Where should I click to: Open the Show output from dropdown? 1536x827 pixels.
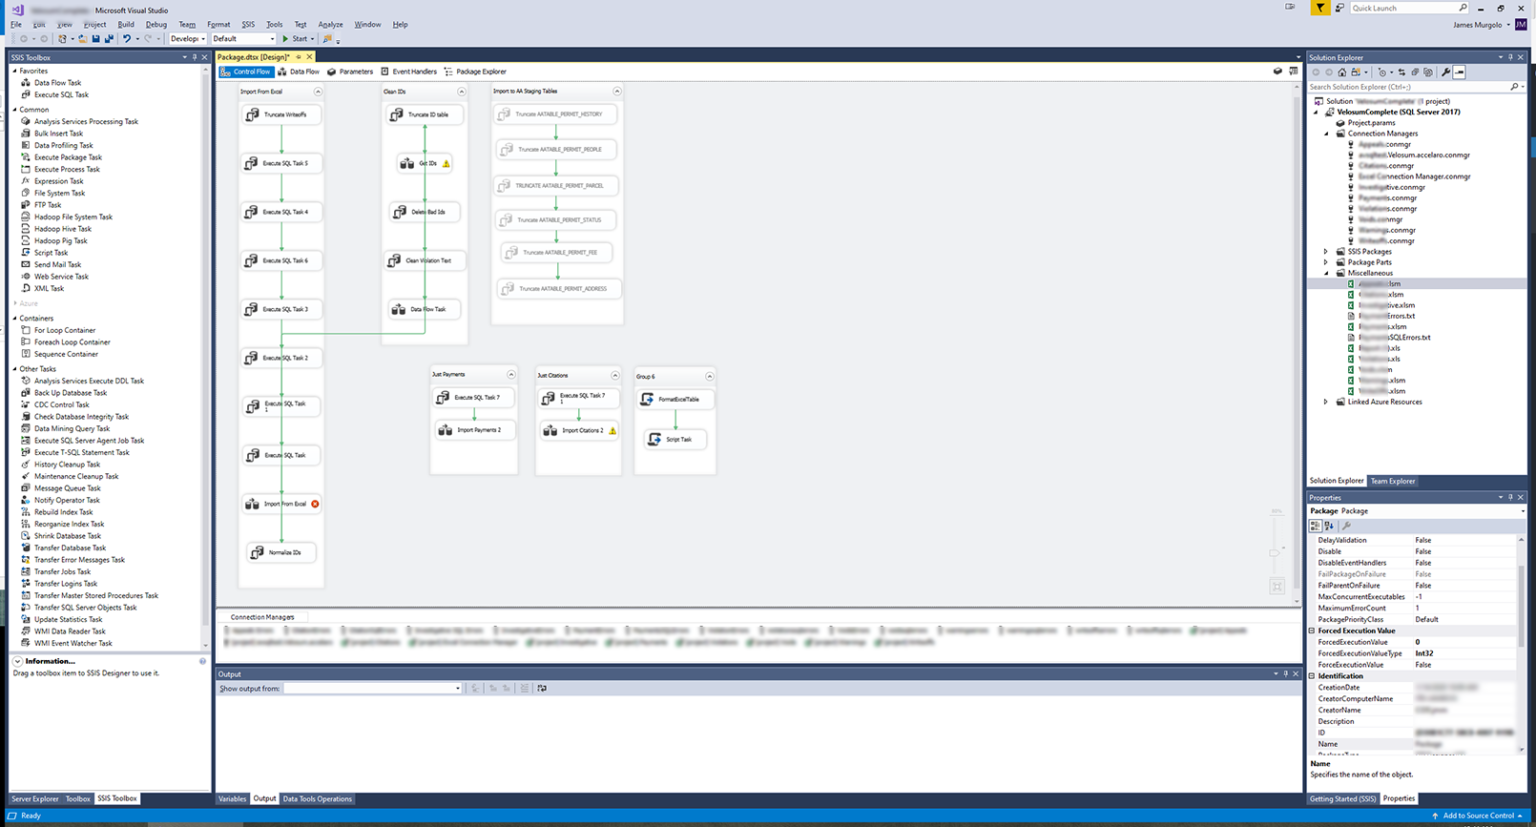457,688
